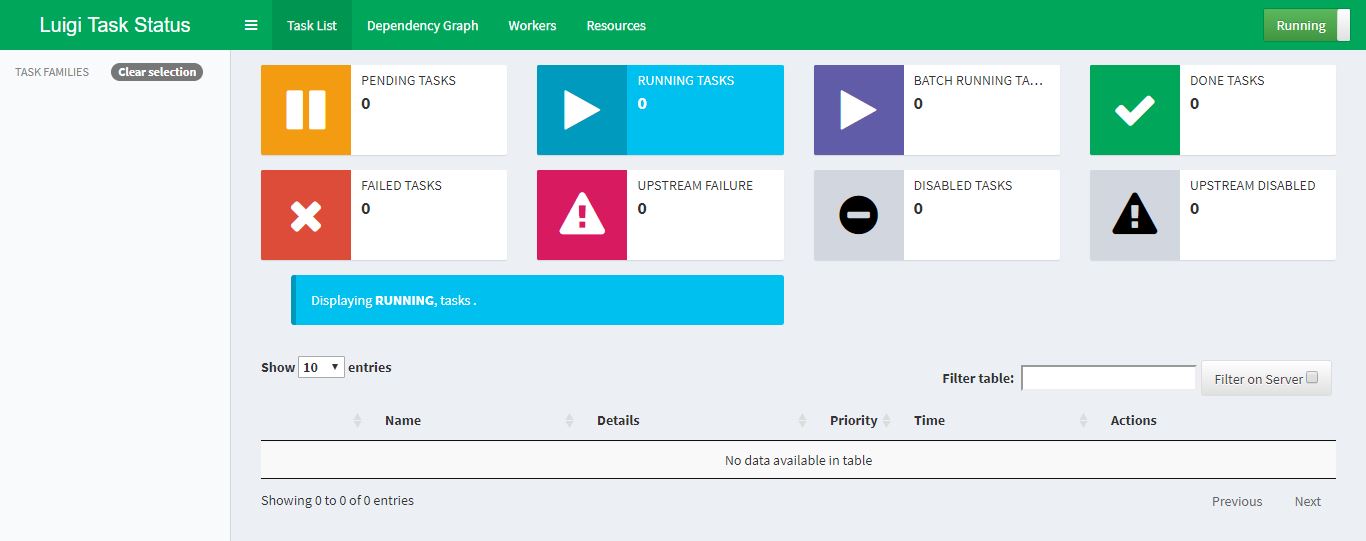Click the orange Pending Tasks pause icon
Image resolution: width=1366 pixels, height=541 pixels.
coord(306,110)
